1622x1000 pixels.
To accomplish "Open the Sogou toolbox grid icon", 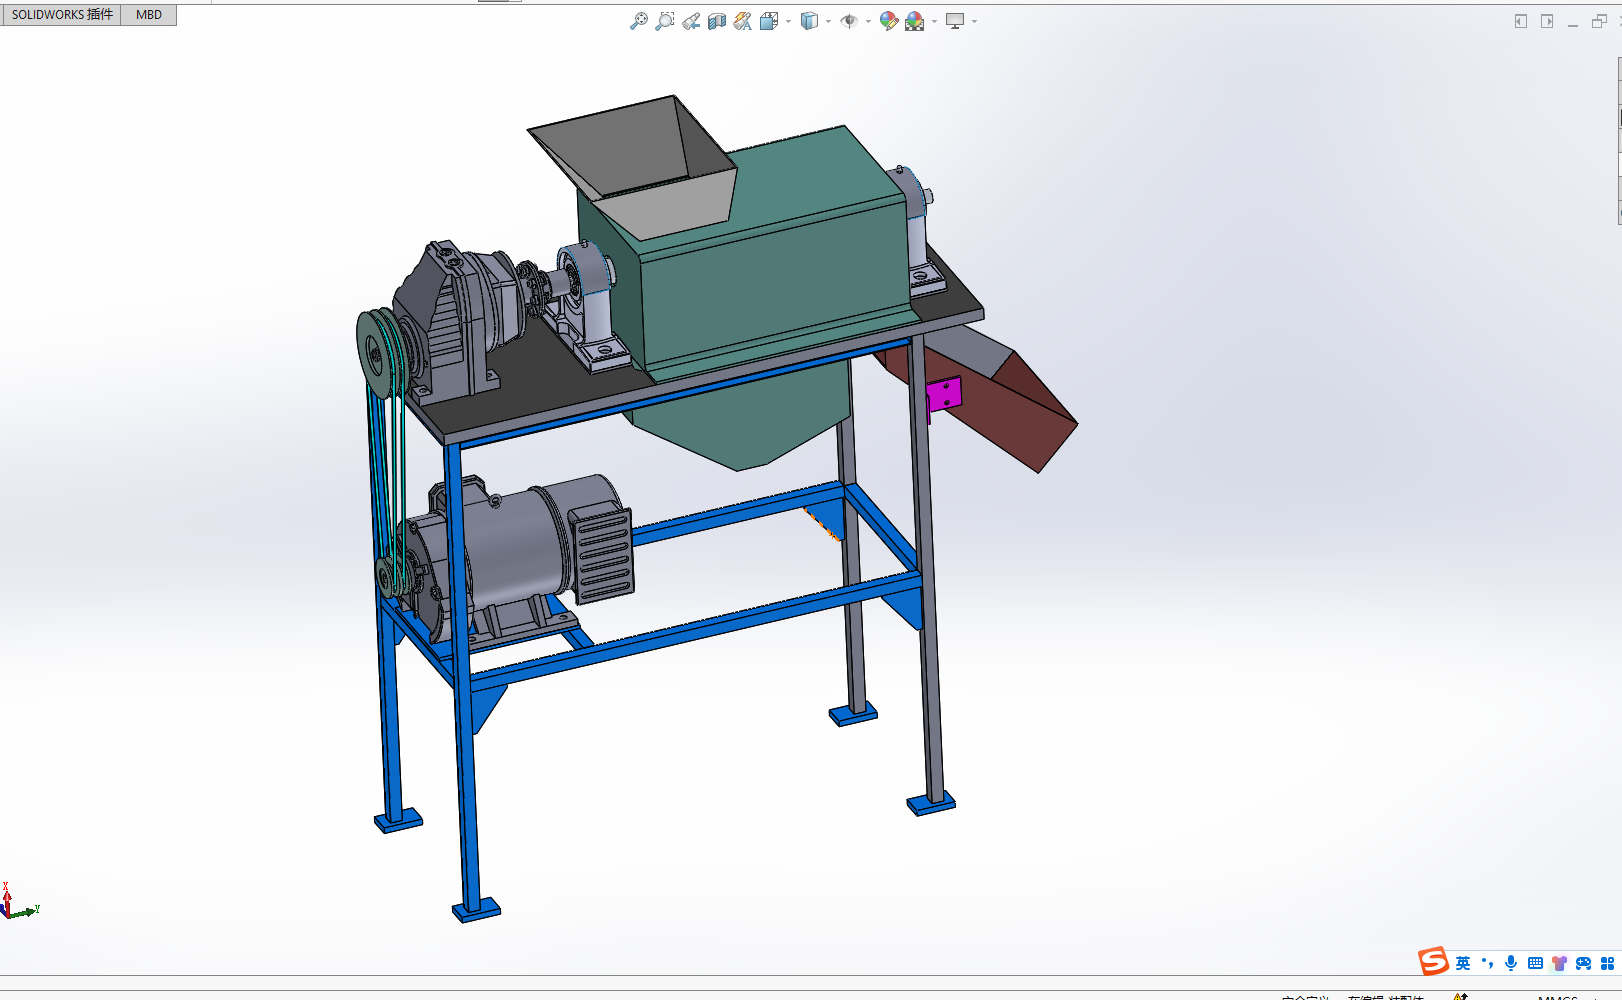I will coord(1608,963).
